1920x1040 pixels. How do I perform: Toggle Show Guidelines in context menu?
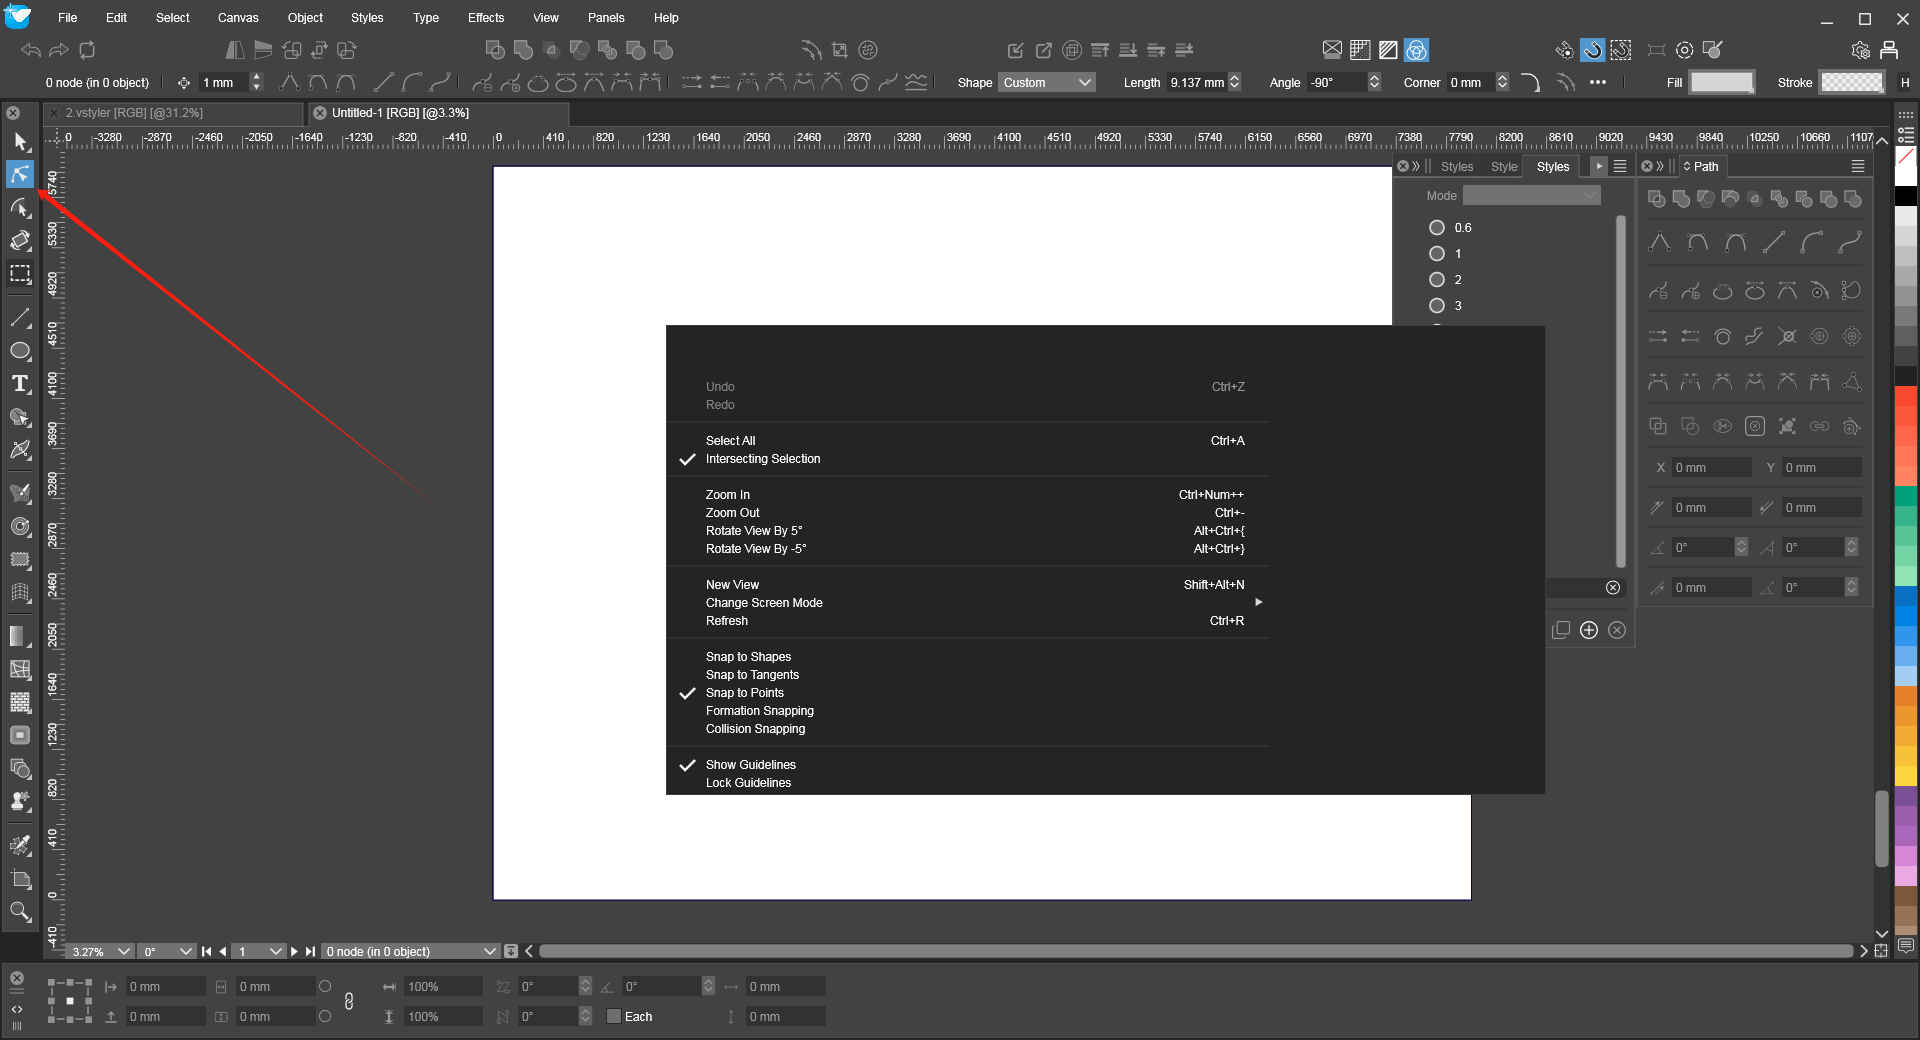751,765
